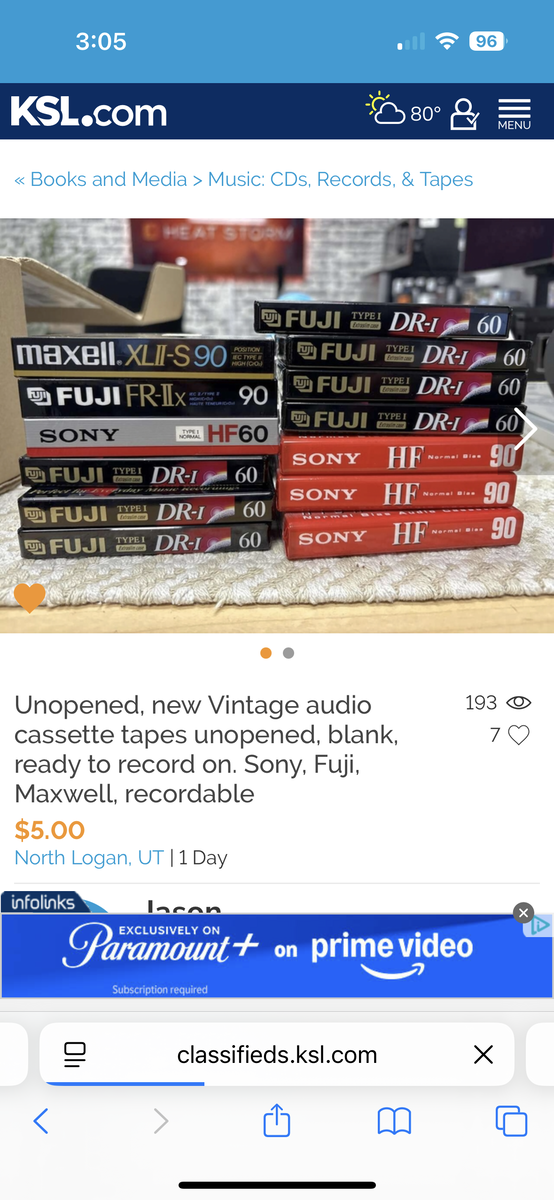Tap the weather forecast sun-cloud icon
The height and width of the screenshot is (1200, 554).
pos(385,109)
